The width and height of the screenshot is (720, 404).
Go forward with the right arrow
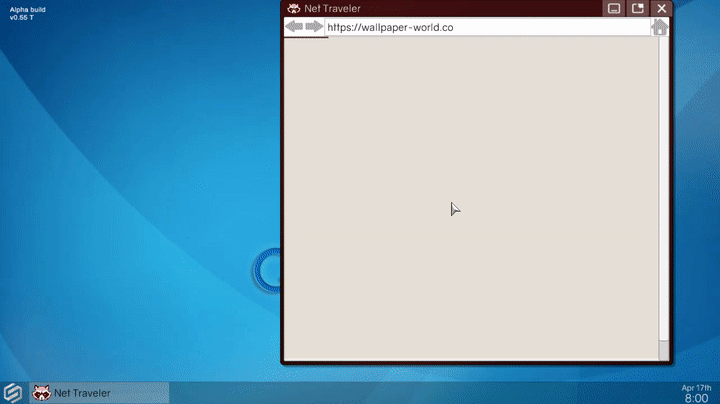314,27
